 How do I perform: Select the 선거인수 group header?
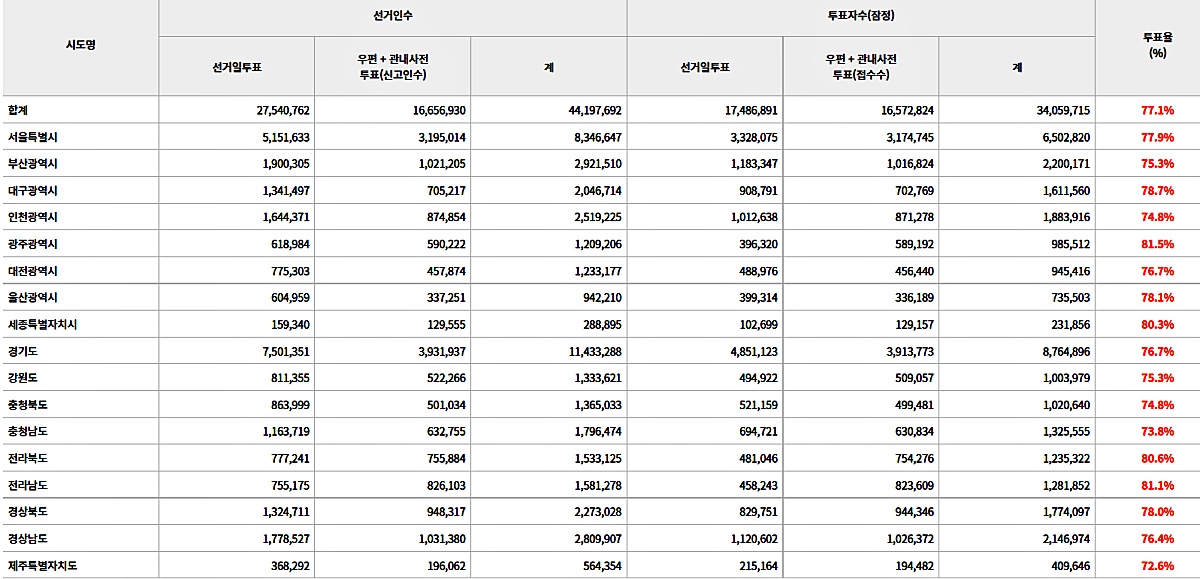392,17
